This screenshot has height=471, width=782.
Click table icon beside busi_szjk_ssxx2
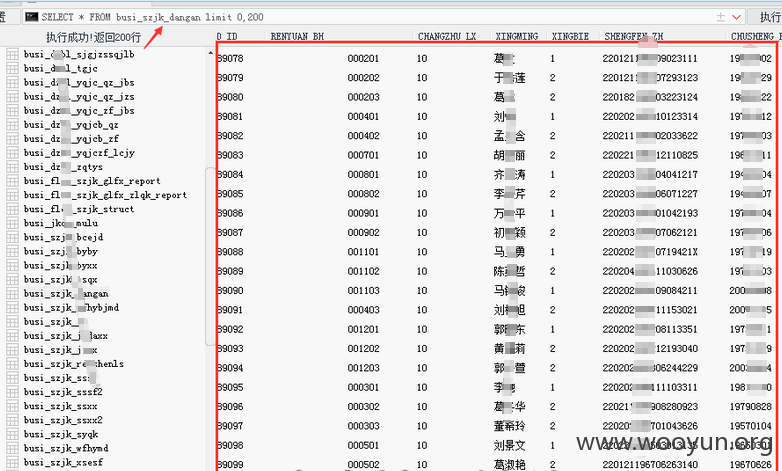(12, 420)
